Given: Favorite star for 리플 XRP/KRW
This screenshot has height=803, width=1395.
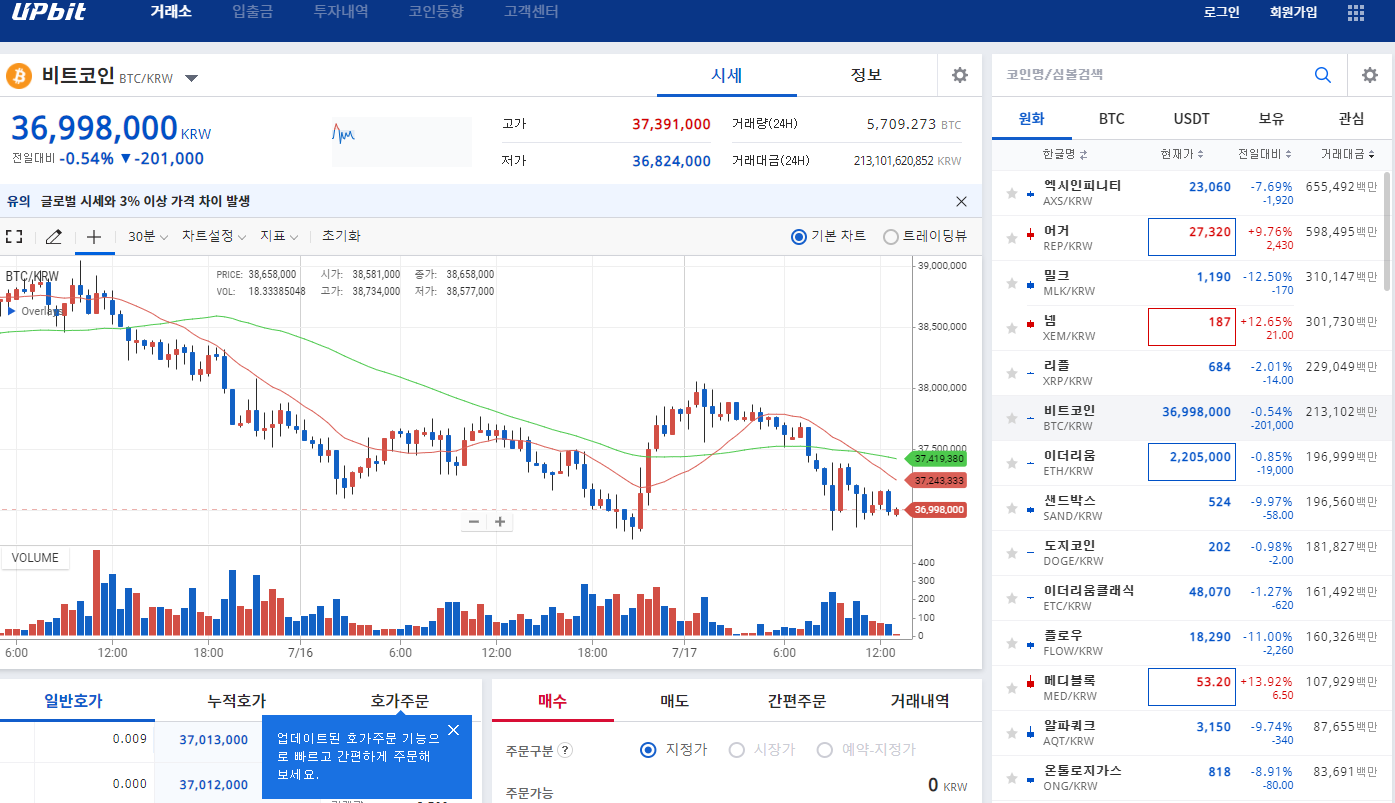Looking at the screenshot, I should click(x=1012, y=373).
